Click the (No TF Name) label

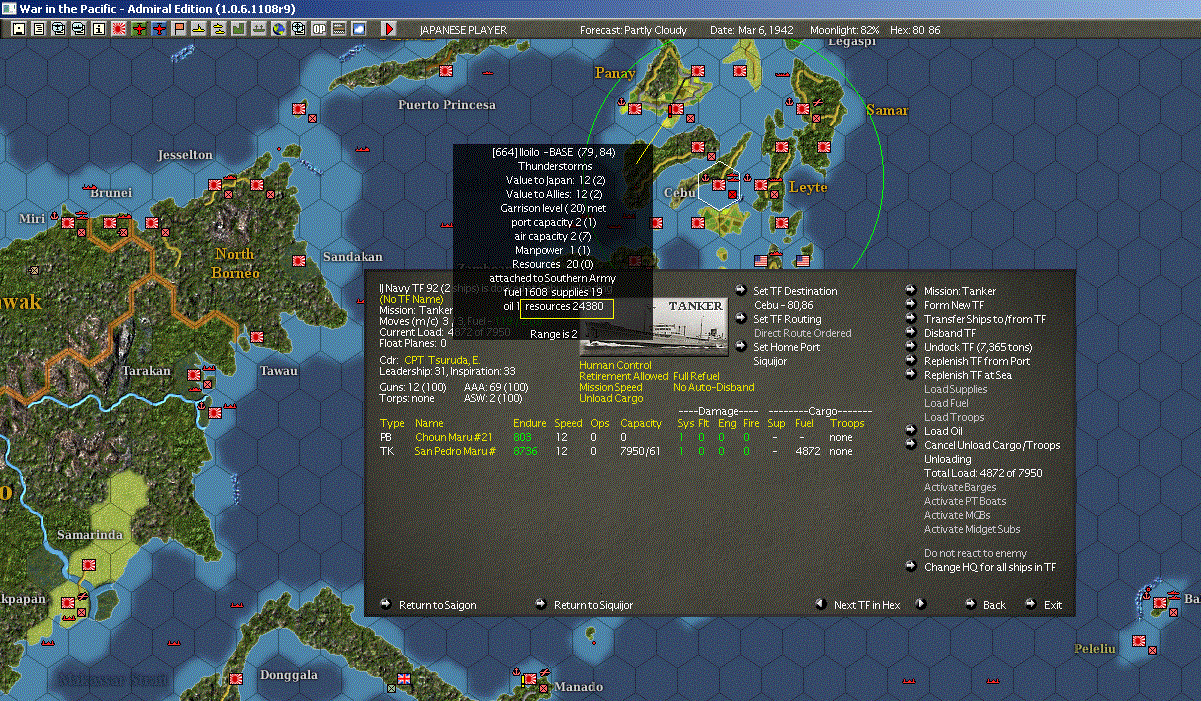coord(411,299)
